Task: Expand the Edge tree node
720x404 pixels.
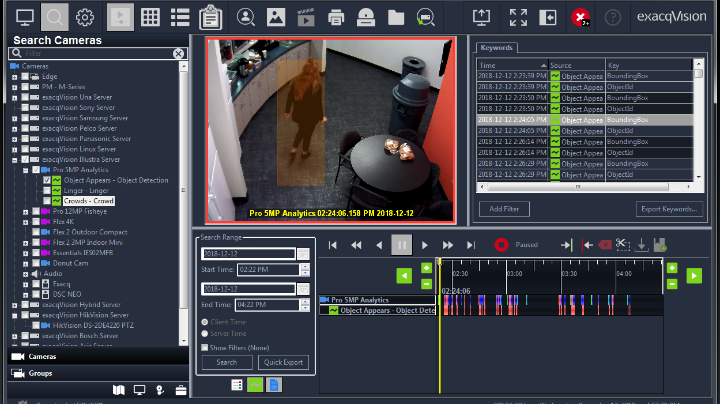Action: coord(15,77)
